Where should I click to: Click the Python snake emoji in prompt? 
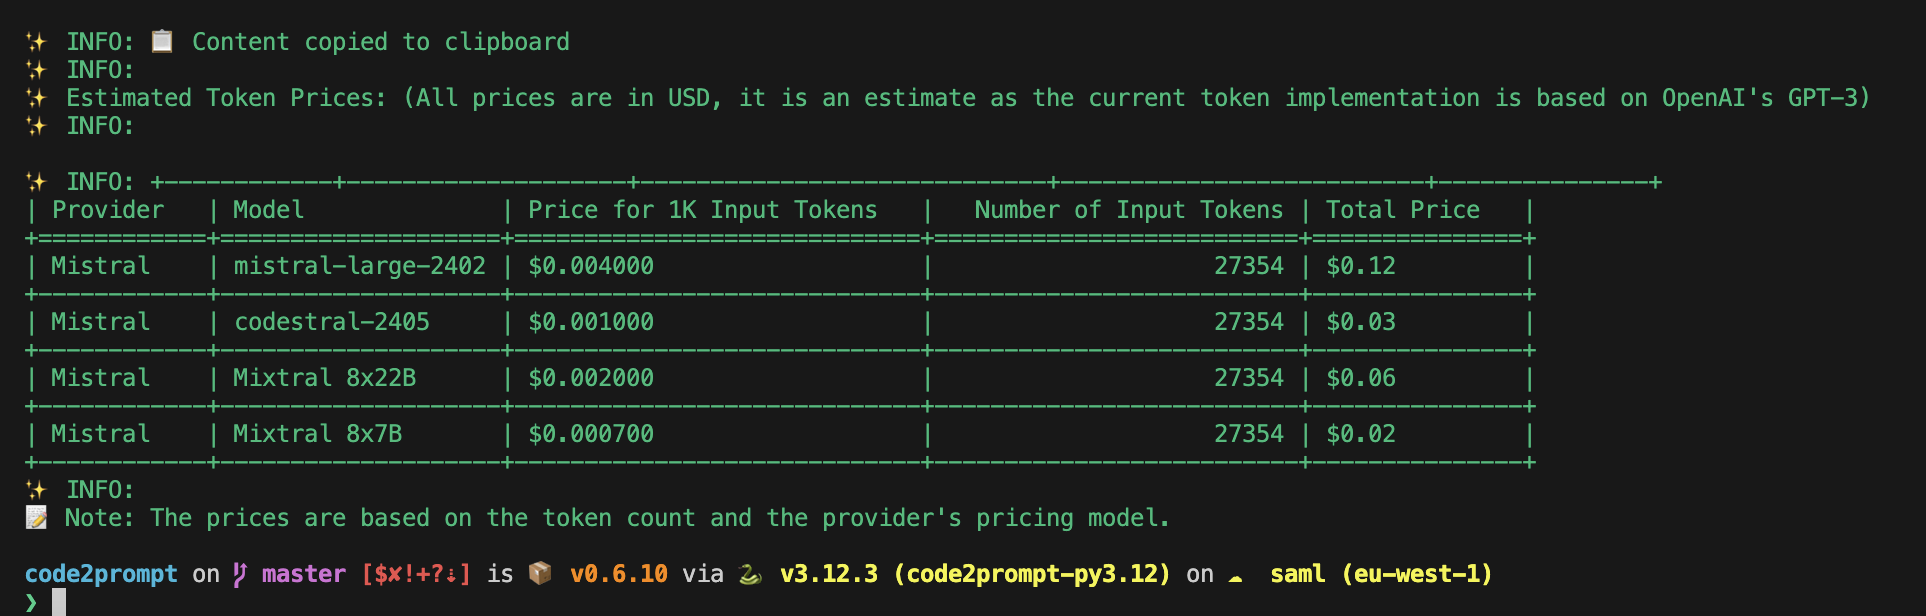coord(749,574)
